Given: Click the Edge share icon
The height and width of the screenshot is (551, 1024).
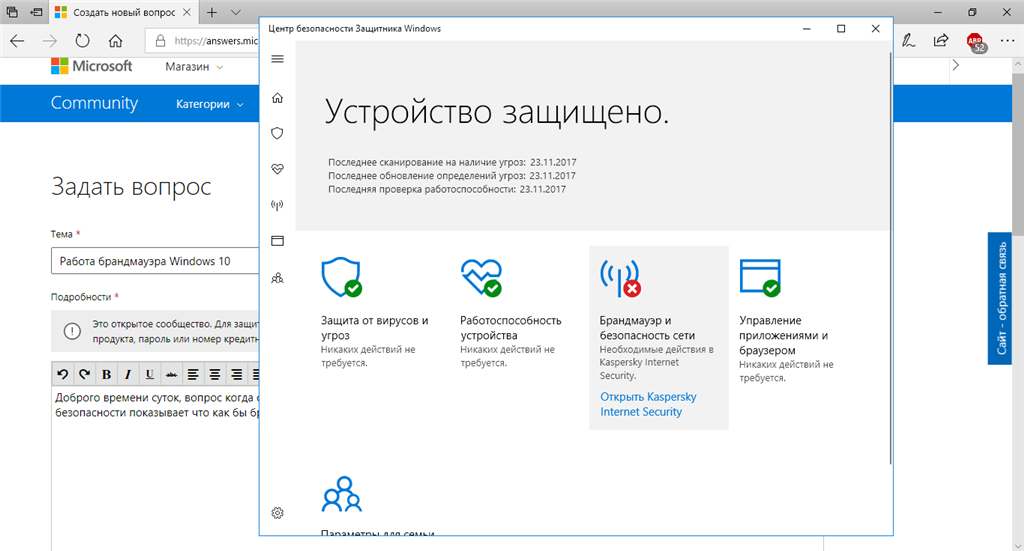Looking at the screenshot, I should 941,40.
